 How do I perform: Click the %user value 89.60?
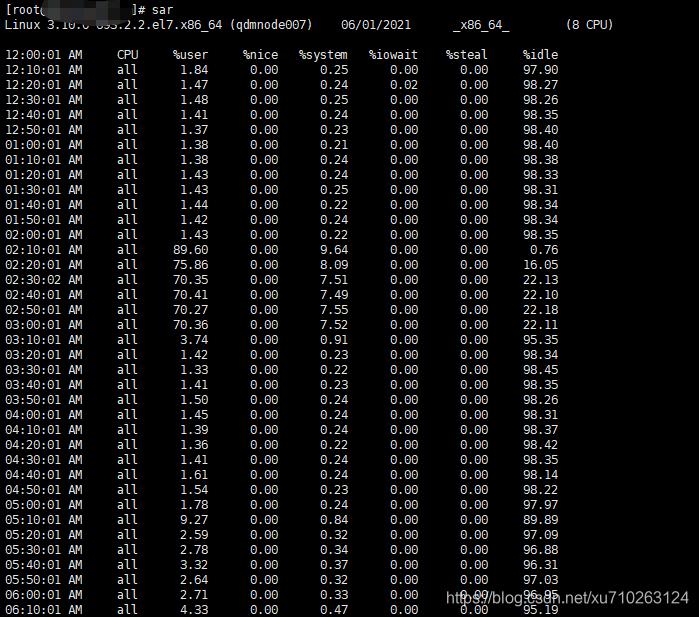pyautogui.click(x=190, y=250)
